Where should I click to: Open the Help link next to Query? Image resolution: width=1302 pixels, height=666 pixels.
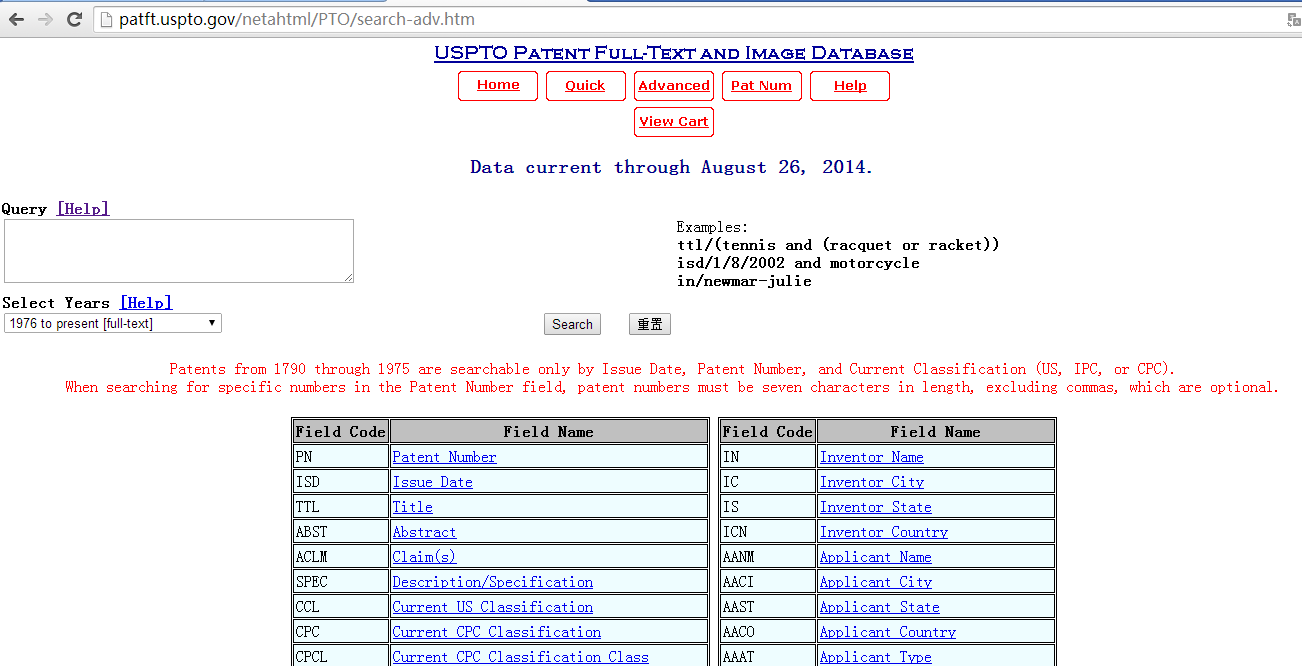83,209
